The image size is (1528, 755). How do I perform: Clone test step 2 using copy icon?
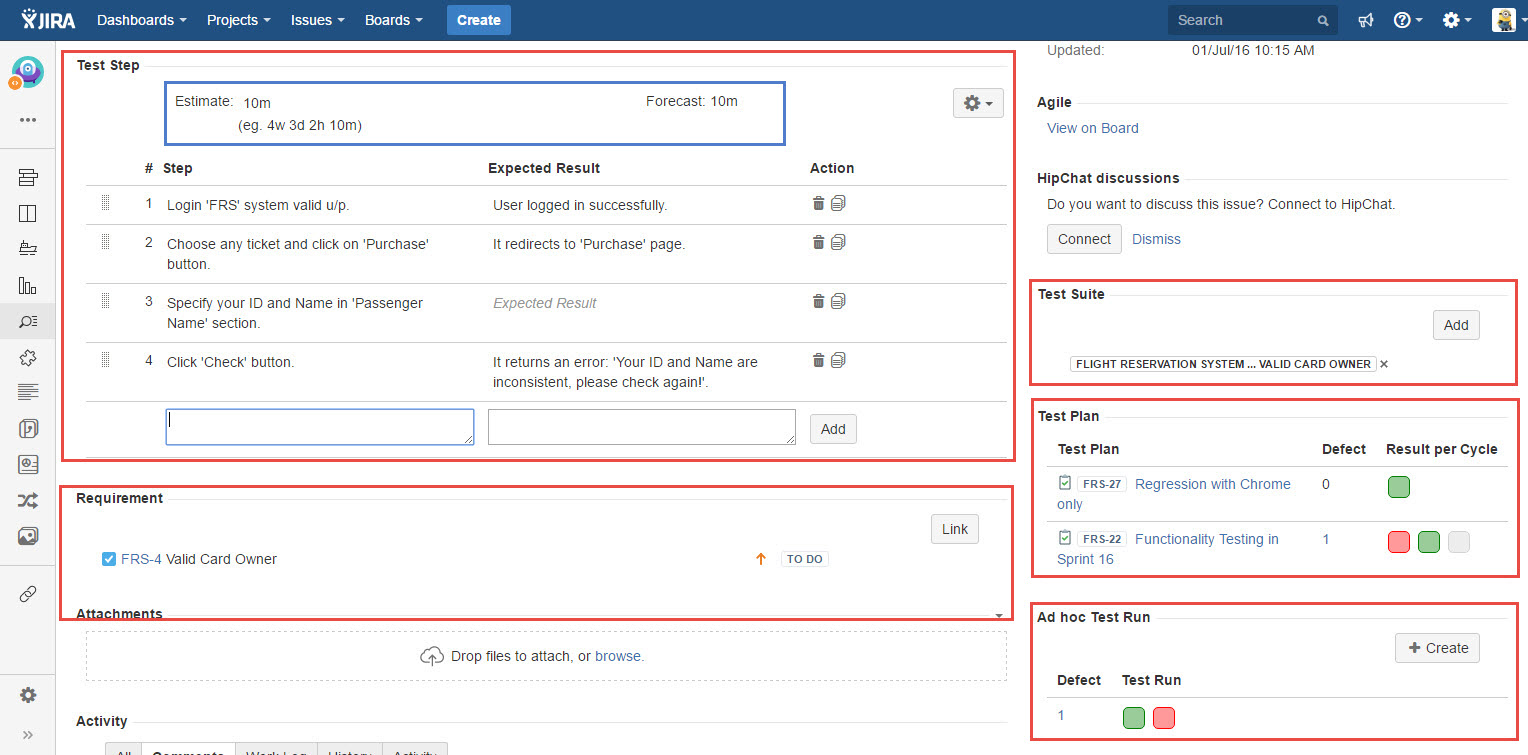point(838,242)
